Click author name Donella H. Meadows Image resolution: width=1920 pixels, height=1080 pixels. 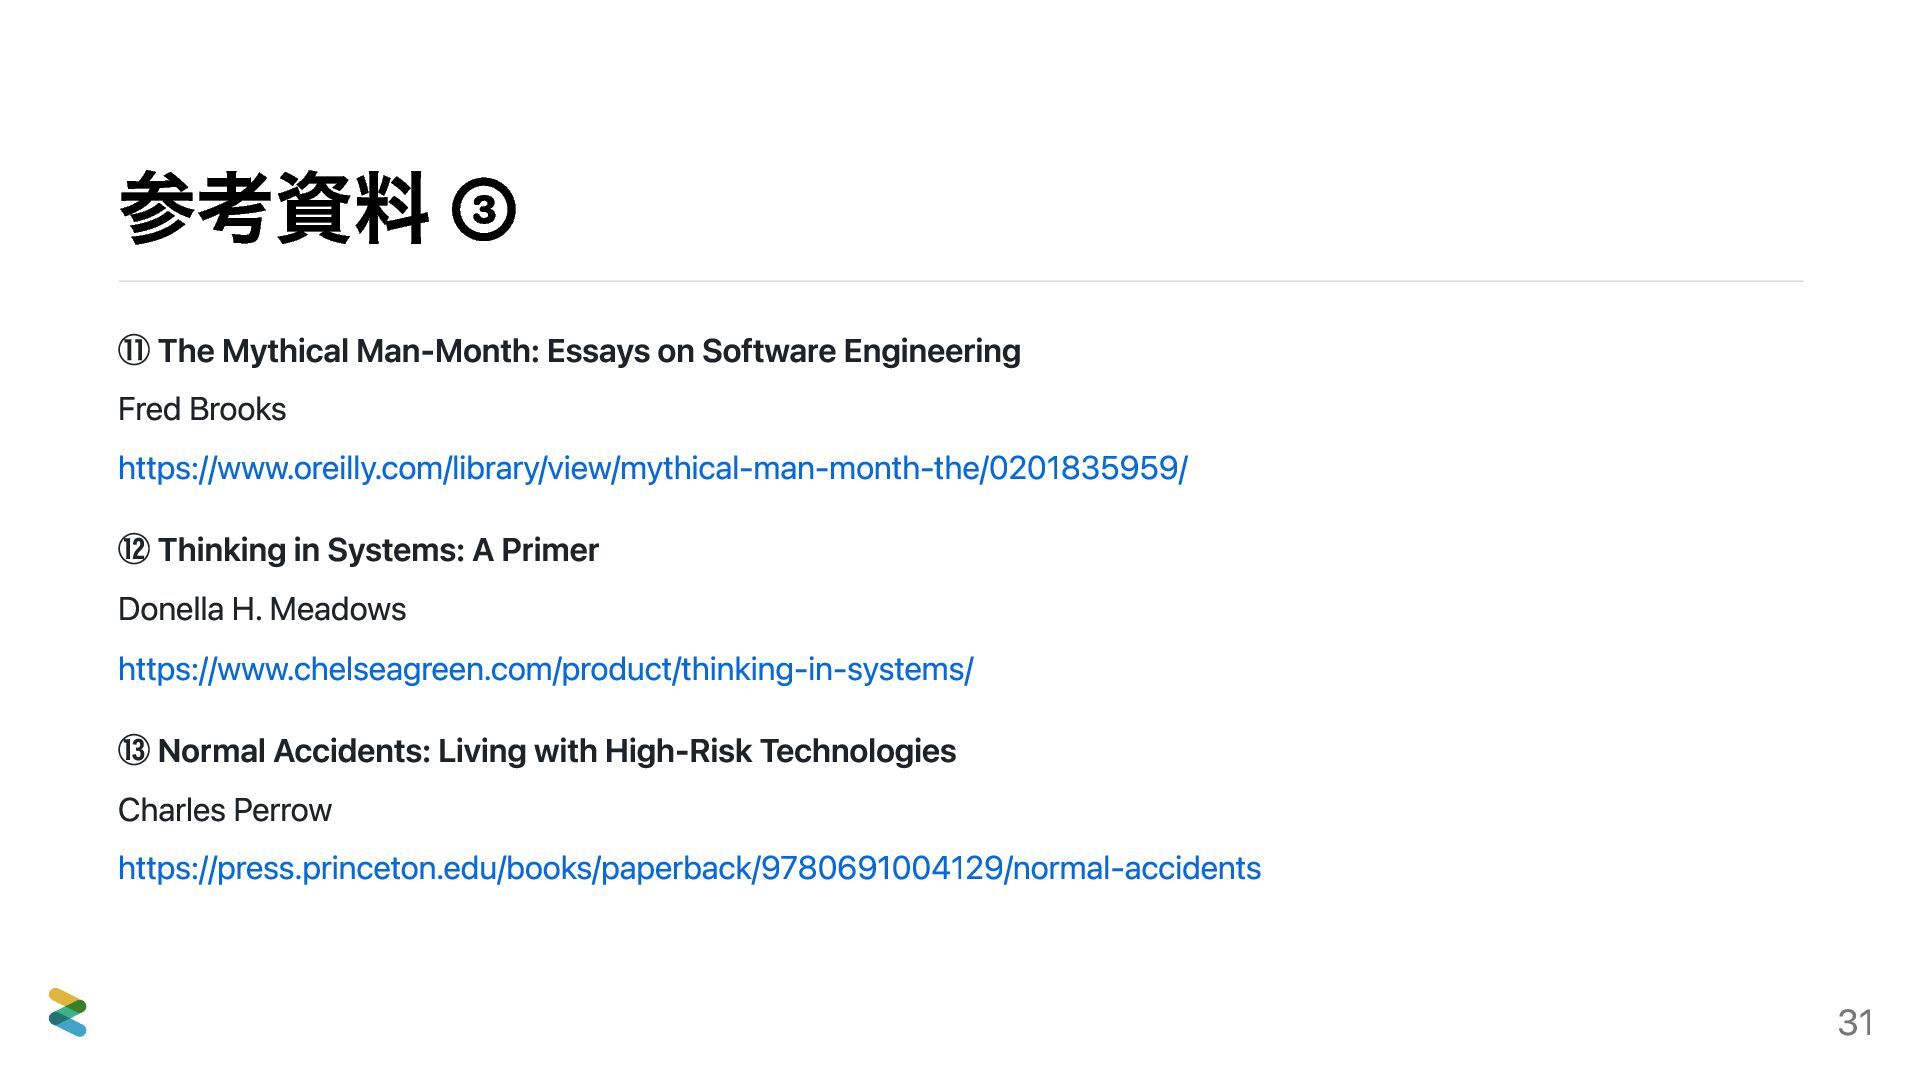coord(262,609)
